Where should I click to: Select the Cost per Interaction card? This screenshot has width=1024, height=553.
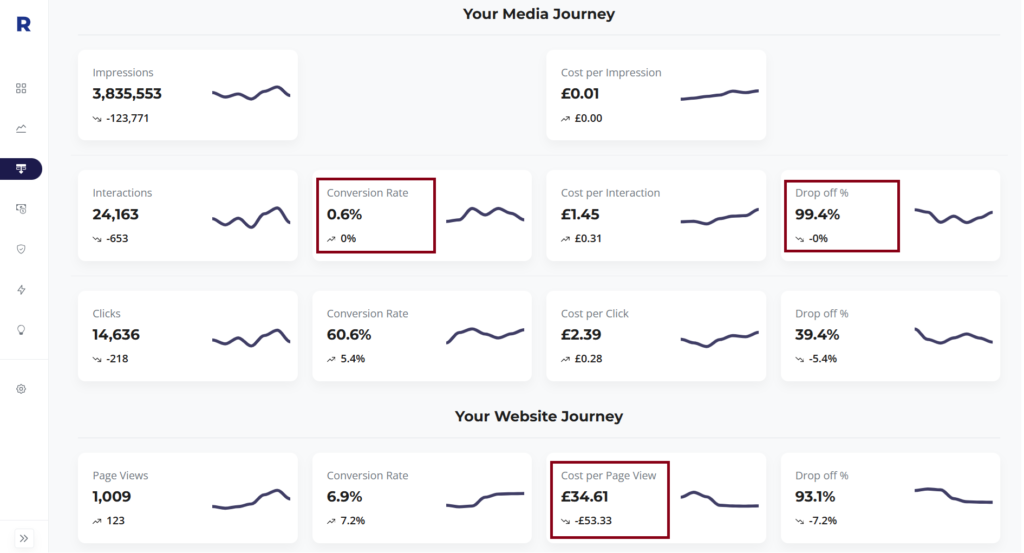[x=656, y=215]
